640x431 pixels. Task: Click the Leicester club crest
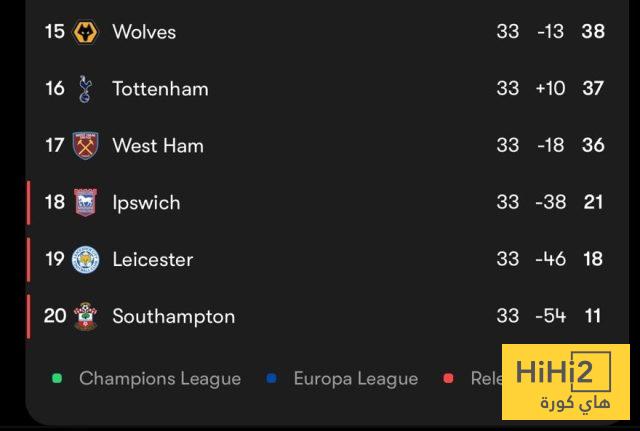(86, 260)
